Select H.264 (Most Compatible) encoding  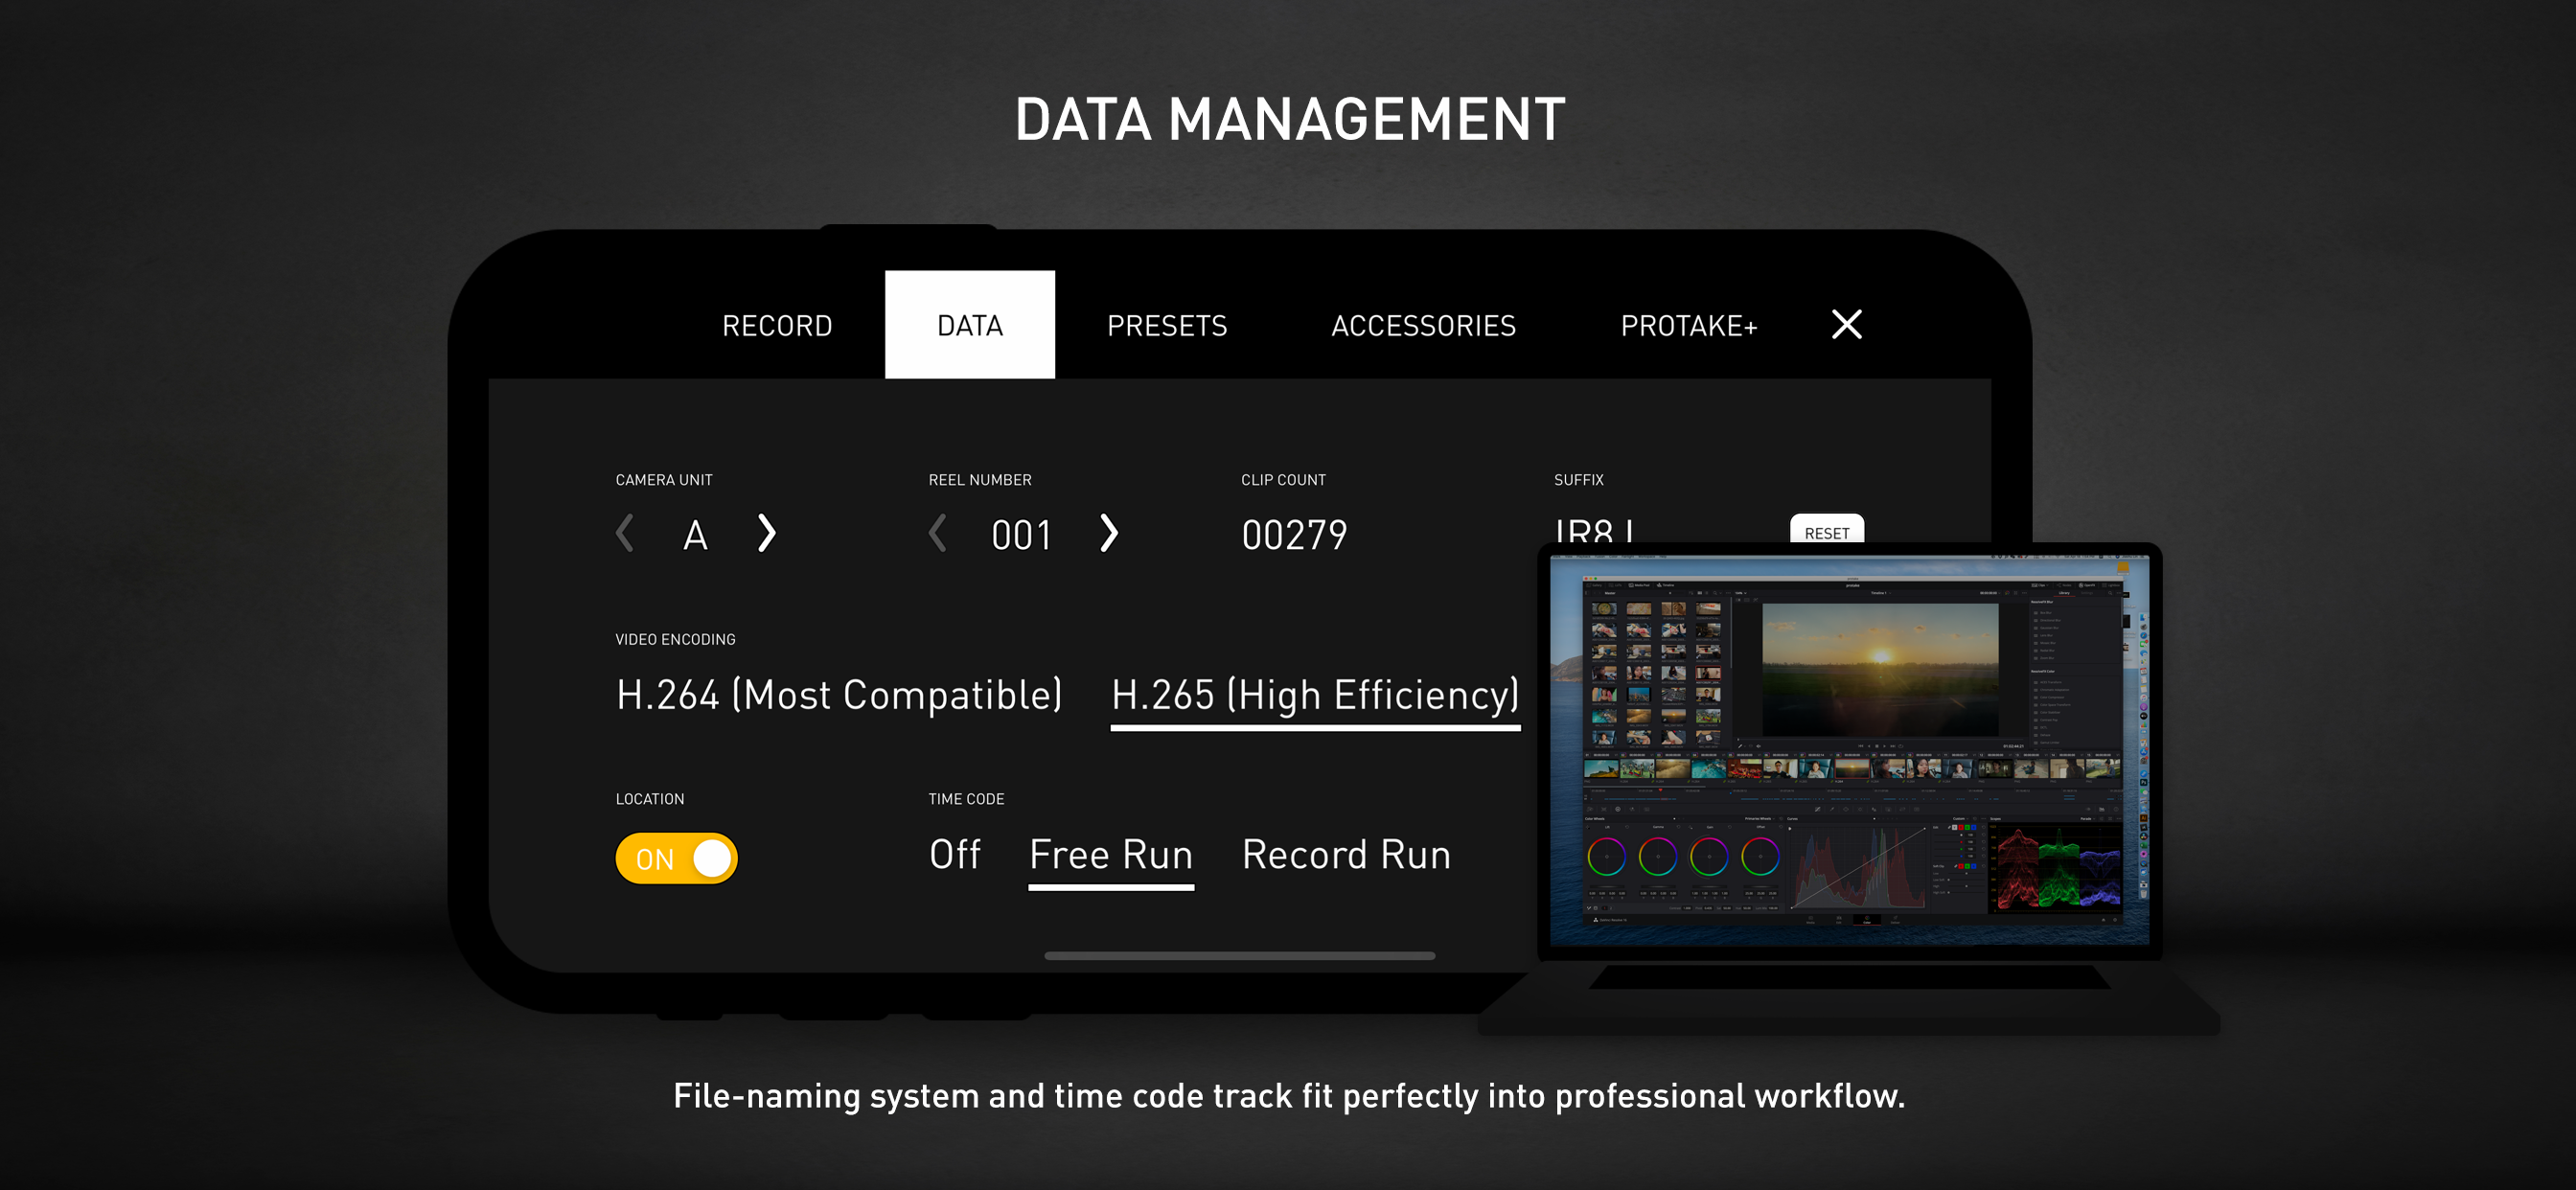(839, 695)
